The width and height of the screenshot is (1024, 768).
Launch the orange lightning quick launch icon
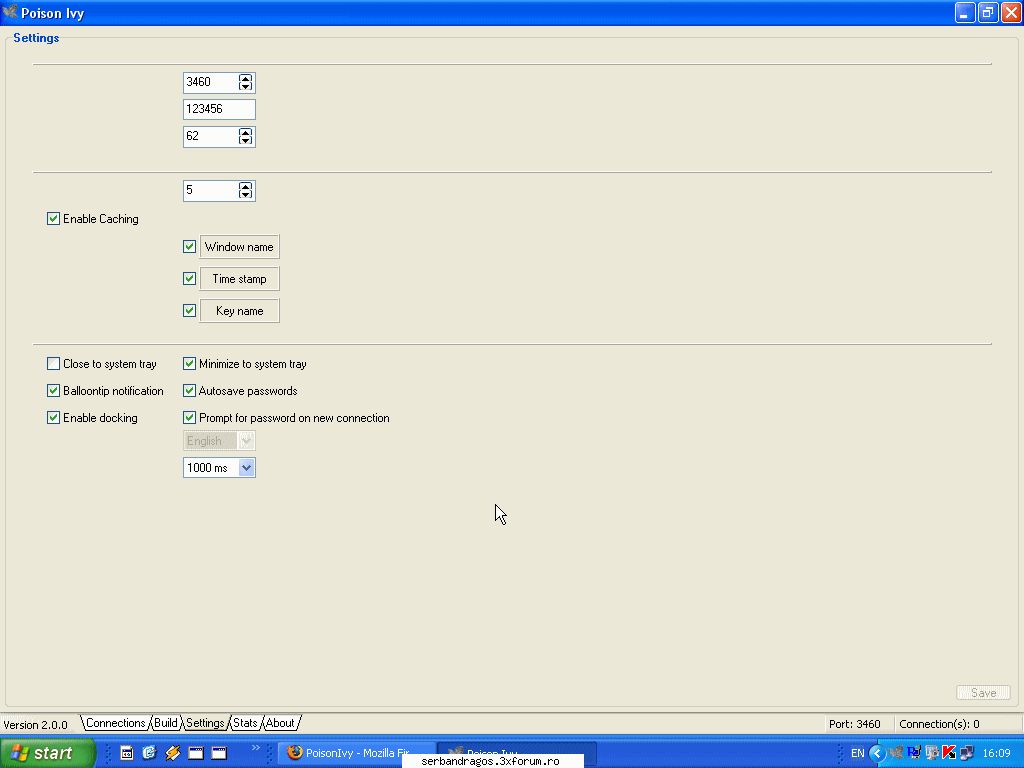pos(172,753)
